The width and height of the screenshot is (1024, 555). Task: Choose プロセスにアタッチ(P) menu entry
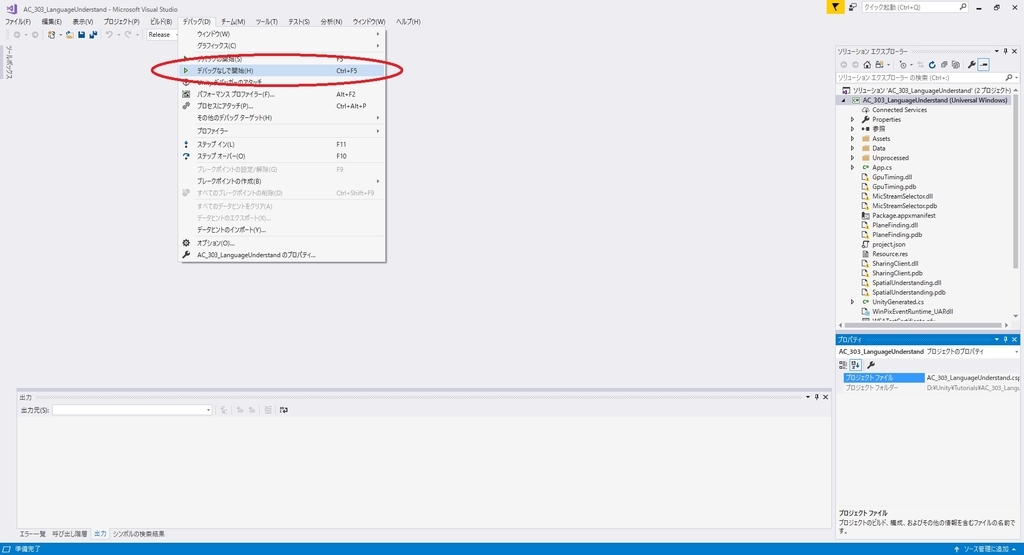(x=282, y=106)
